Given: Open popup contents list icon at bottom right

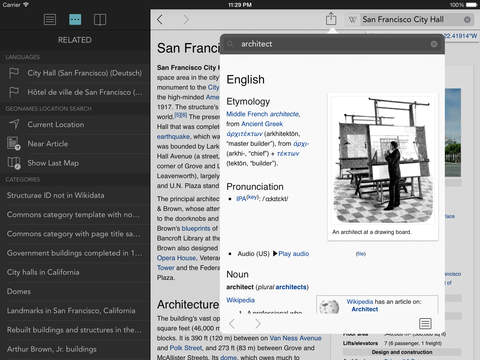Looking at the screenshot, I should click(425, 323).
